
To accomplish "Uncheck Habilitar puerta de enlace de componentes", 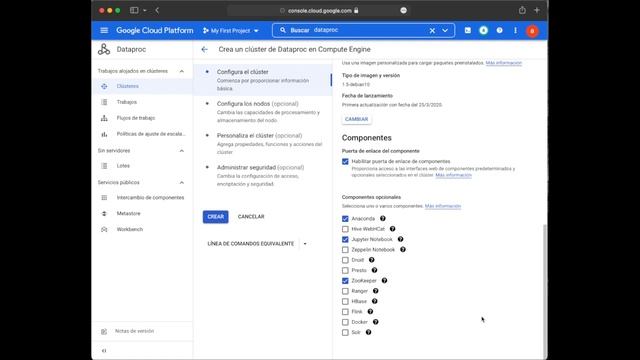I will (345, 162).
